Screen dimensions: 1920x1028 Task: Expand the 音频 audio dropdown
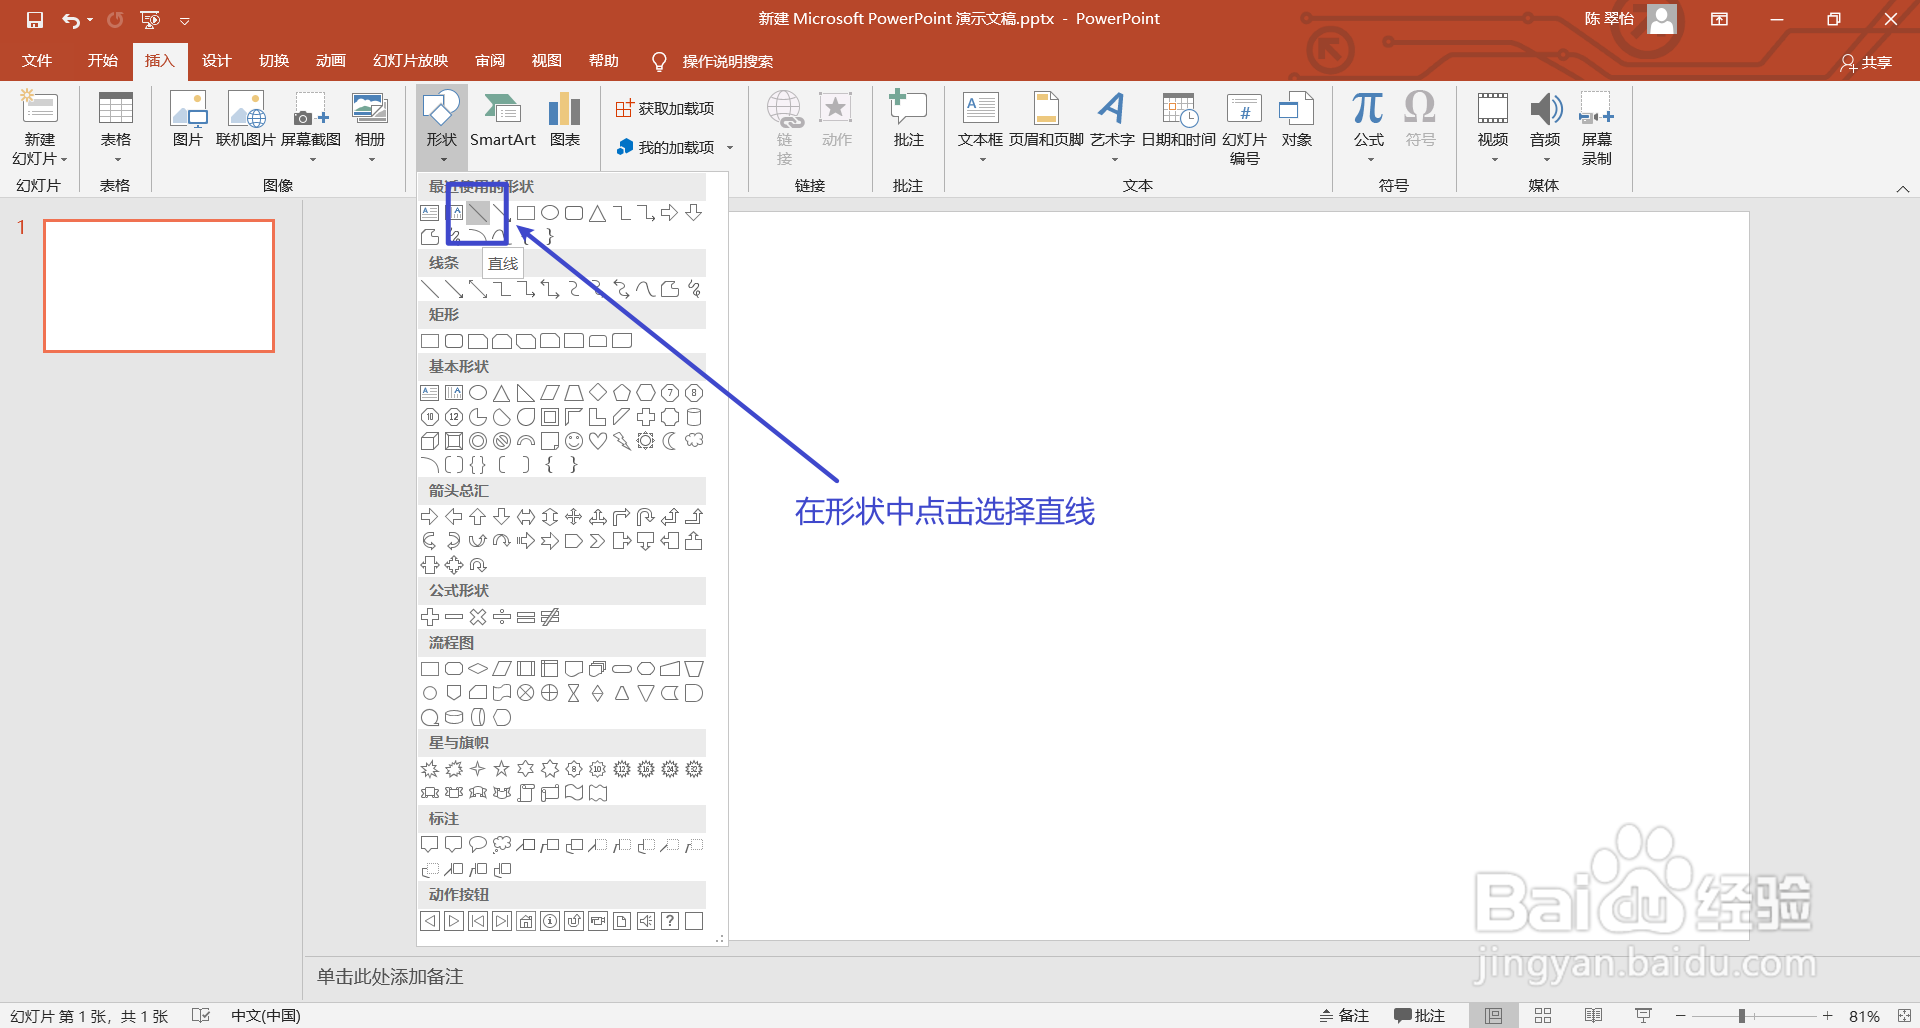(1545, 160)
